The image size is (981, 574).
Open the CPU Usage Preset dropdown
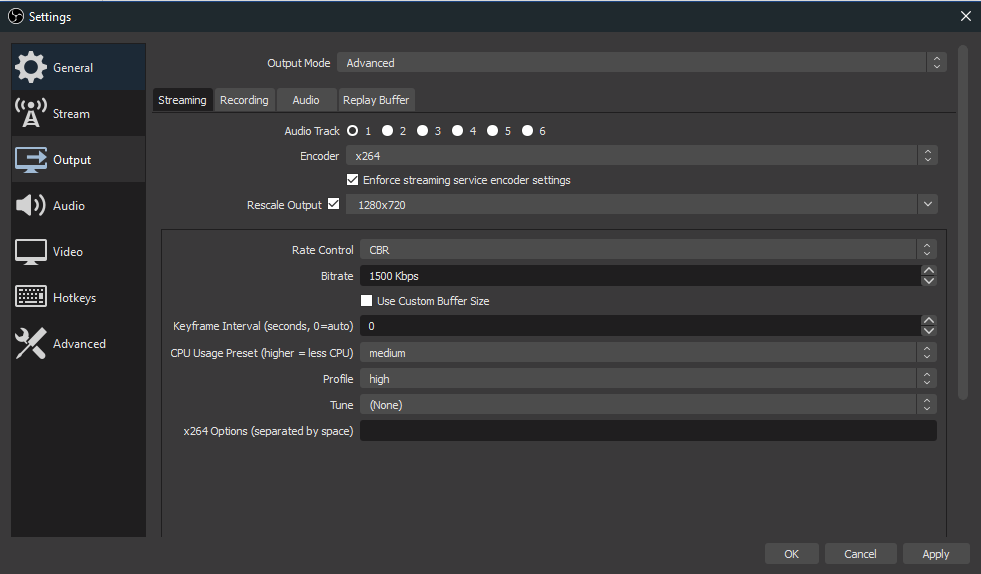coord(648,353)
